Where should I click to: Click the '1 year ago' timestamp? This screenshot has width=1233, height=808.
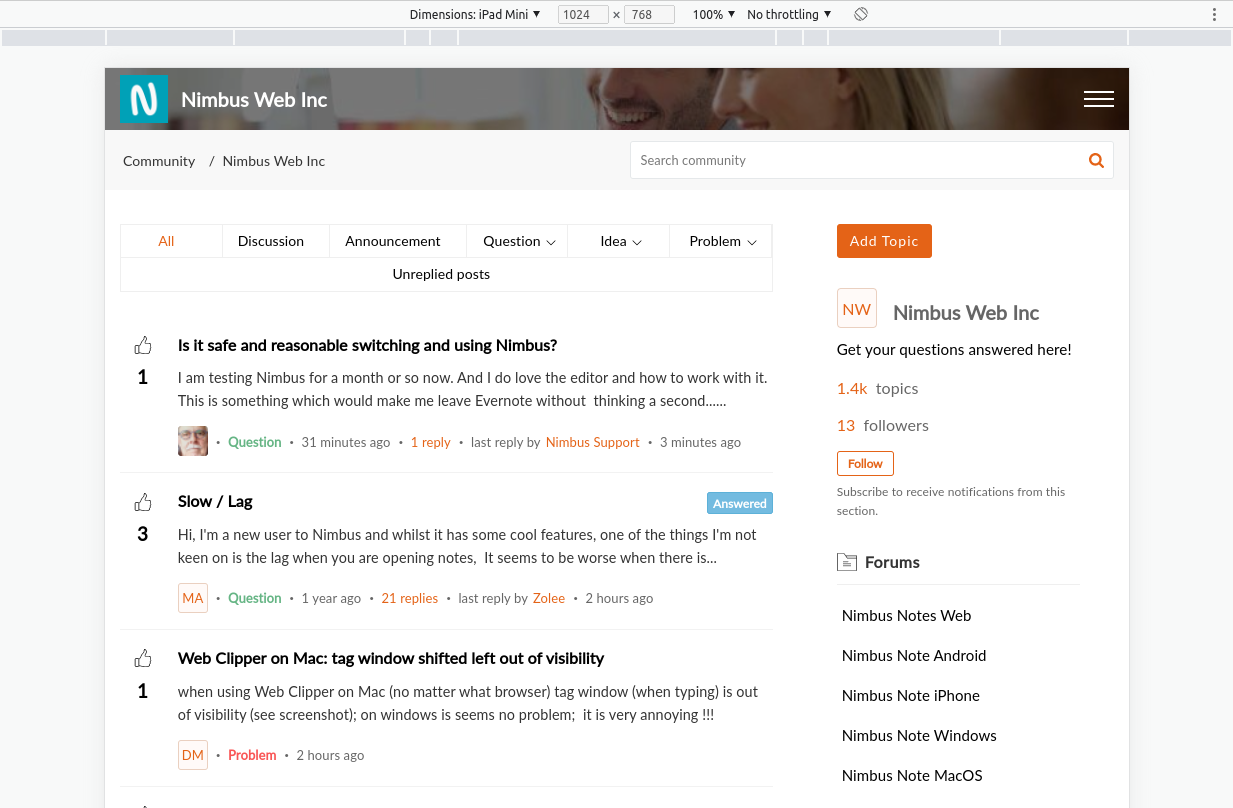(x=331, y=598)
